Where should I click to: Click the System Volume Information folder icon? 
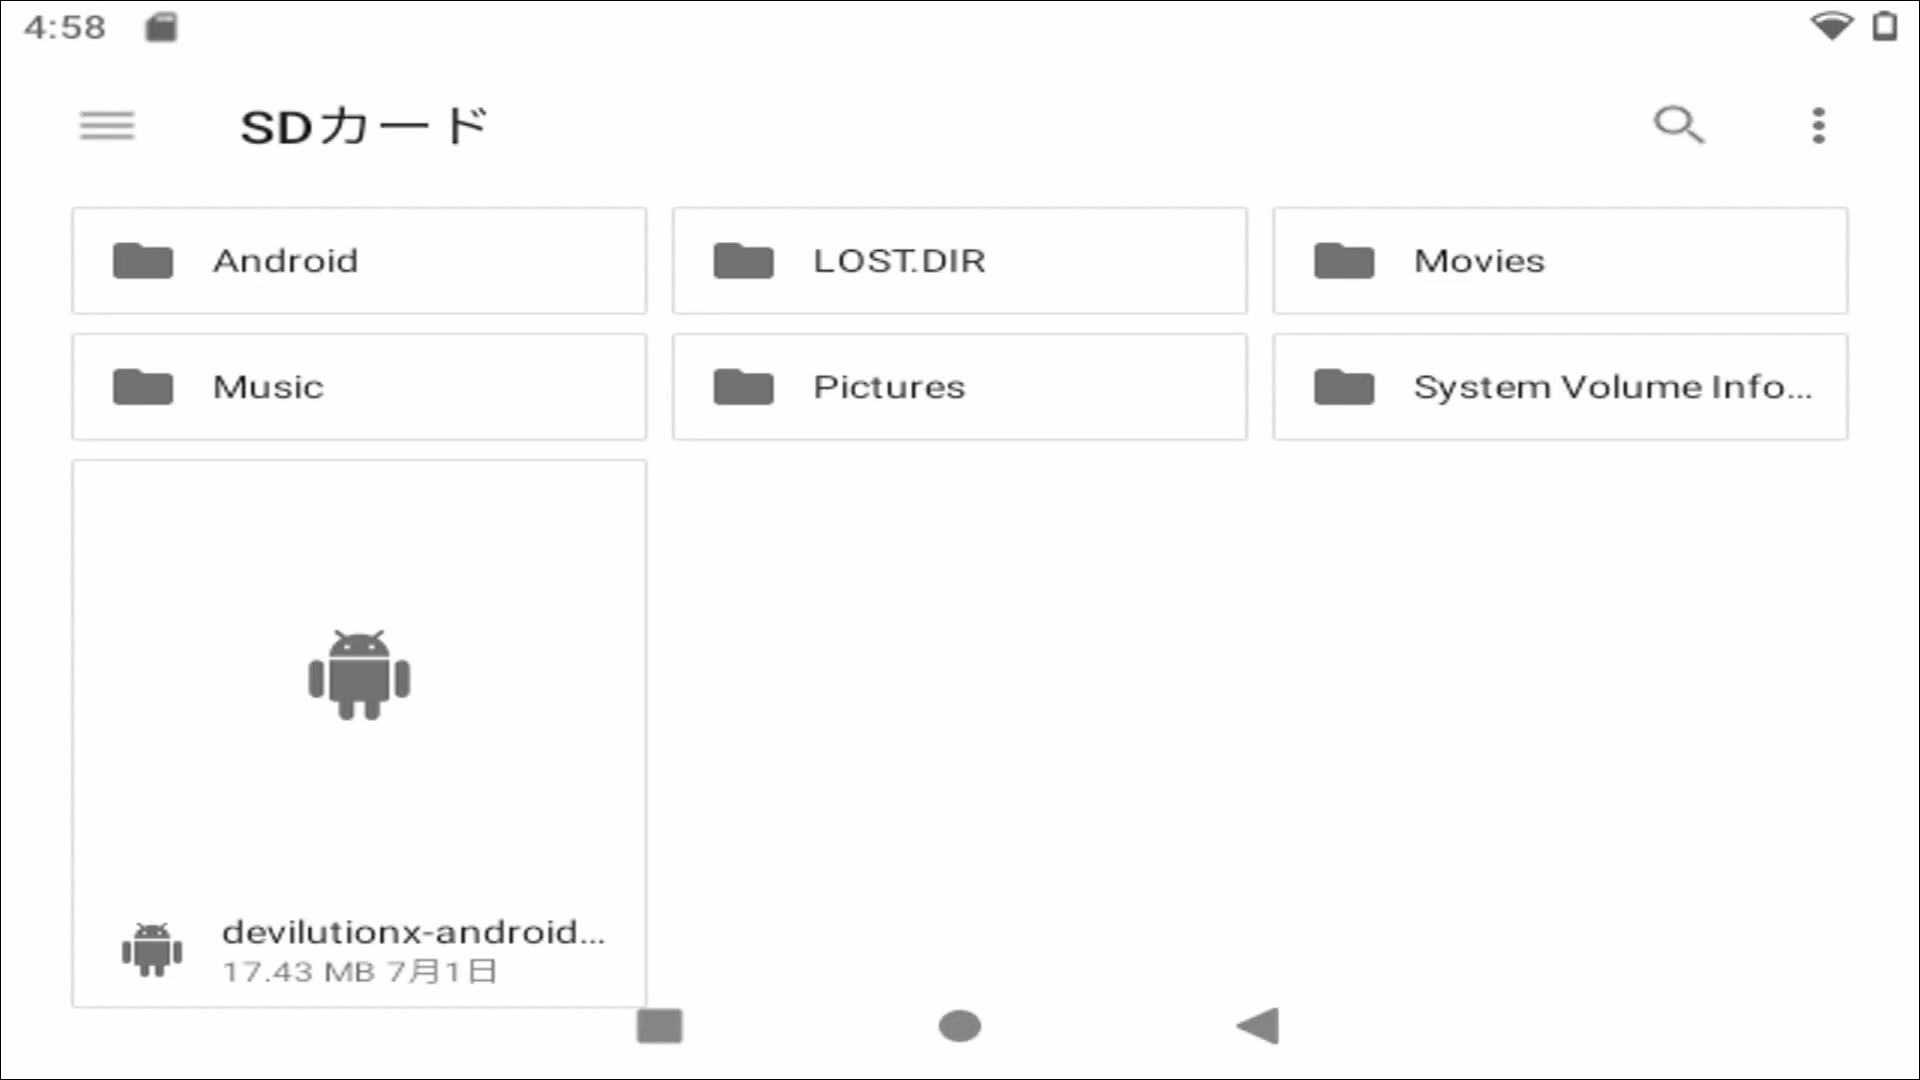coord(1344,387)
